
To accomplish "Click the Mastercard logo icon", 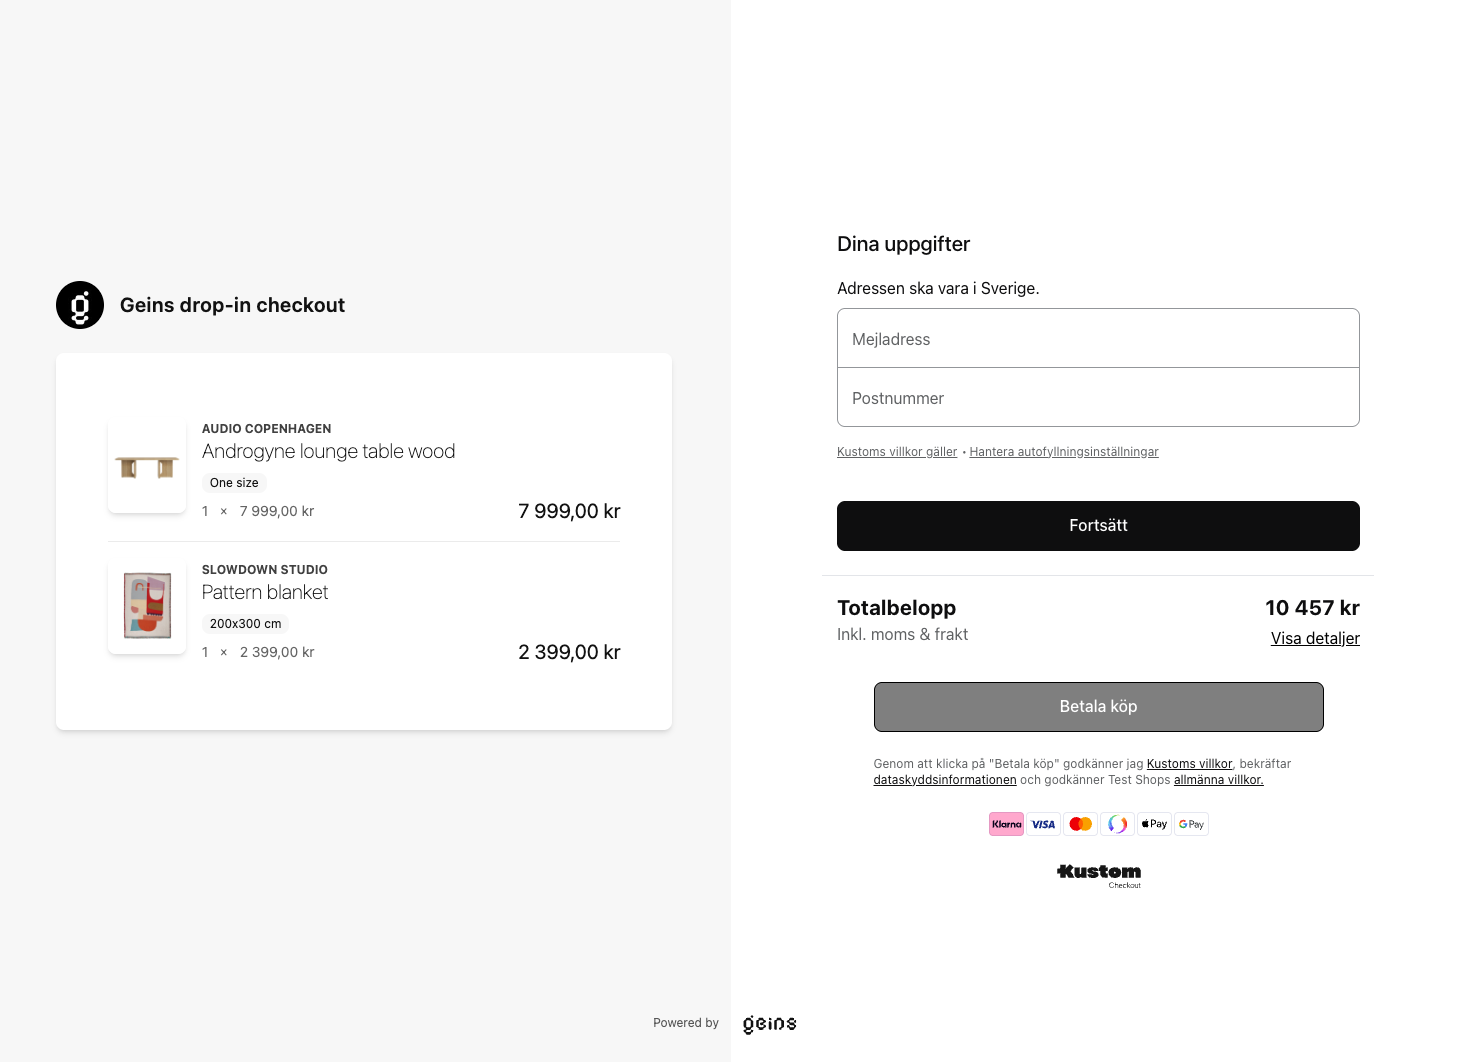I will pos(1080,824).
